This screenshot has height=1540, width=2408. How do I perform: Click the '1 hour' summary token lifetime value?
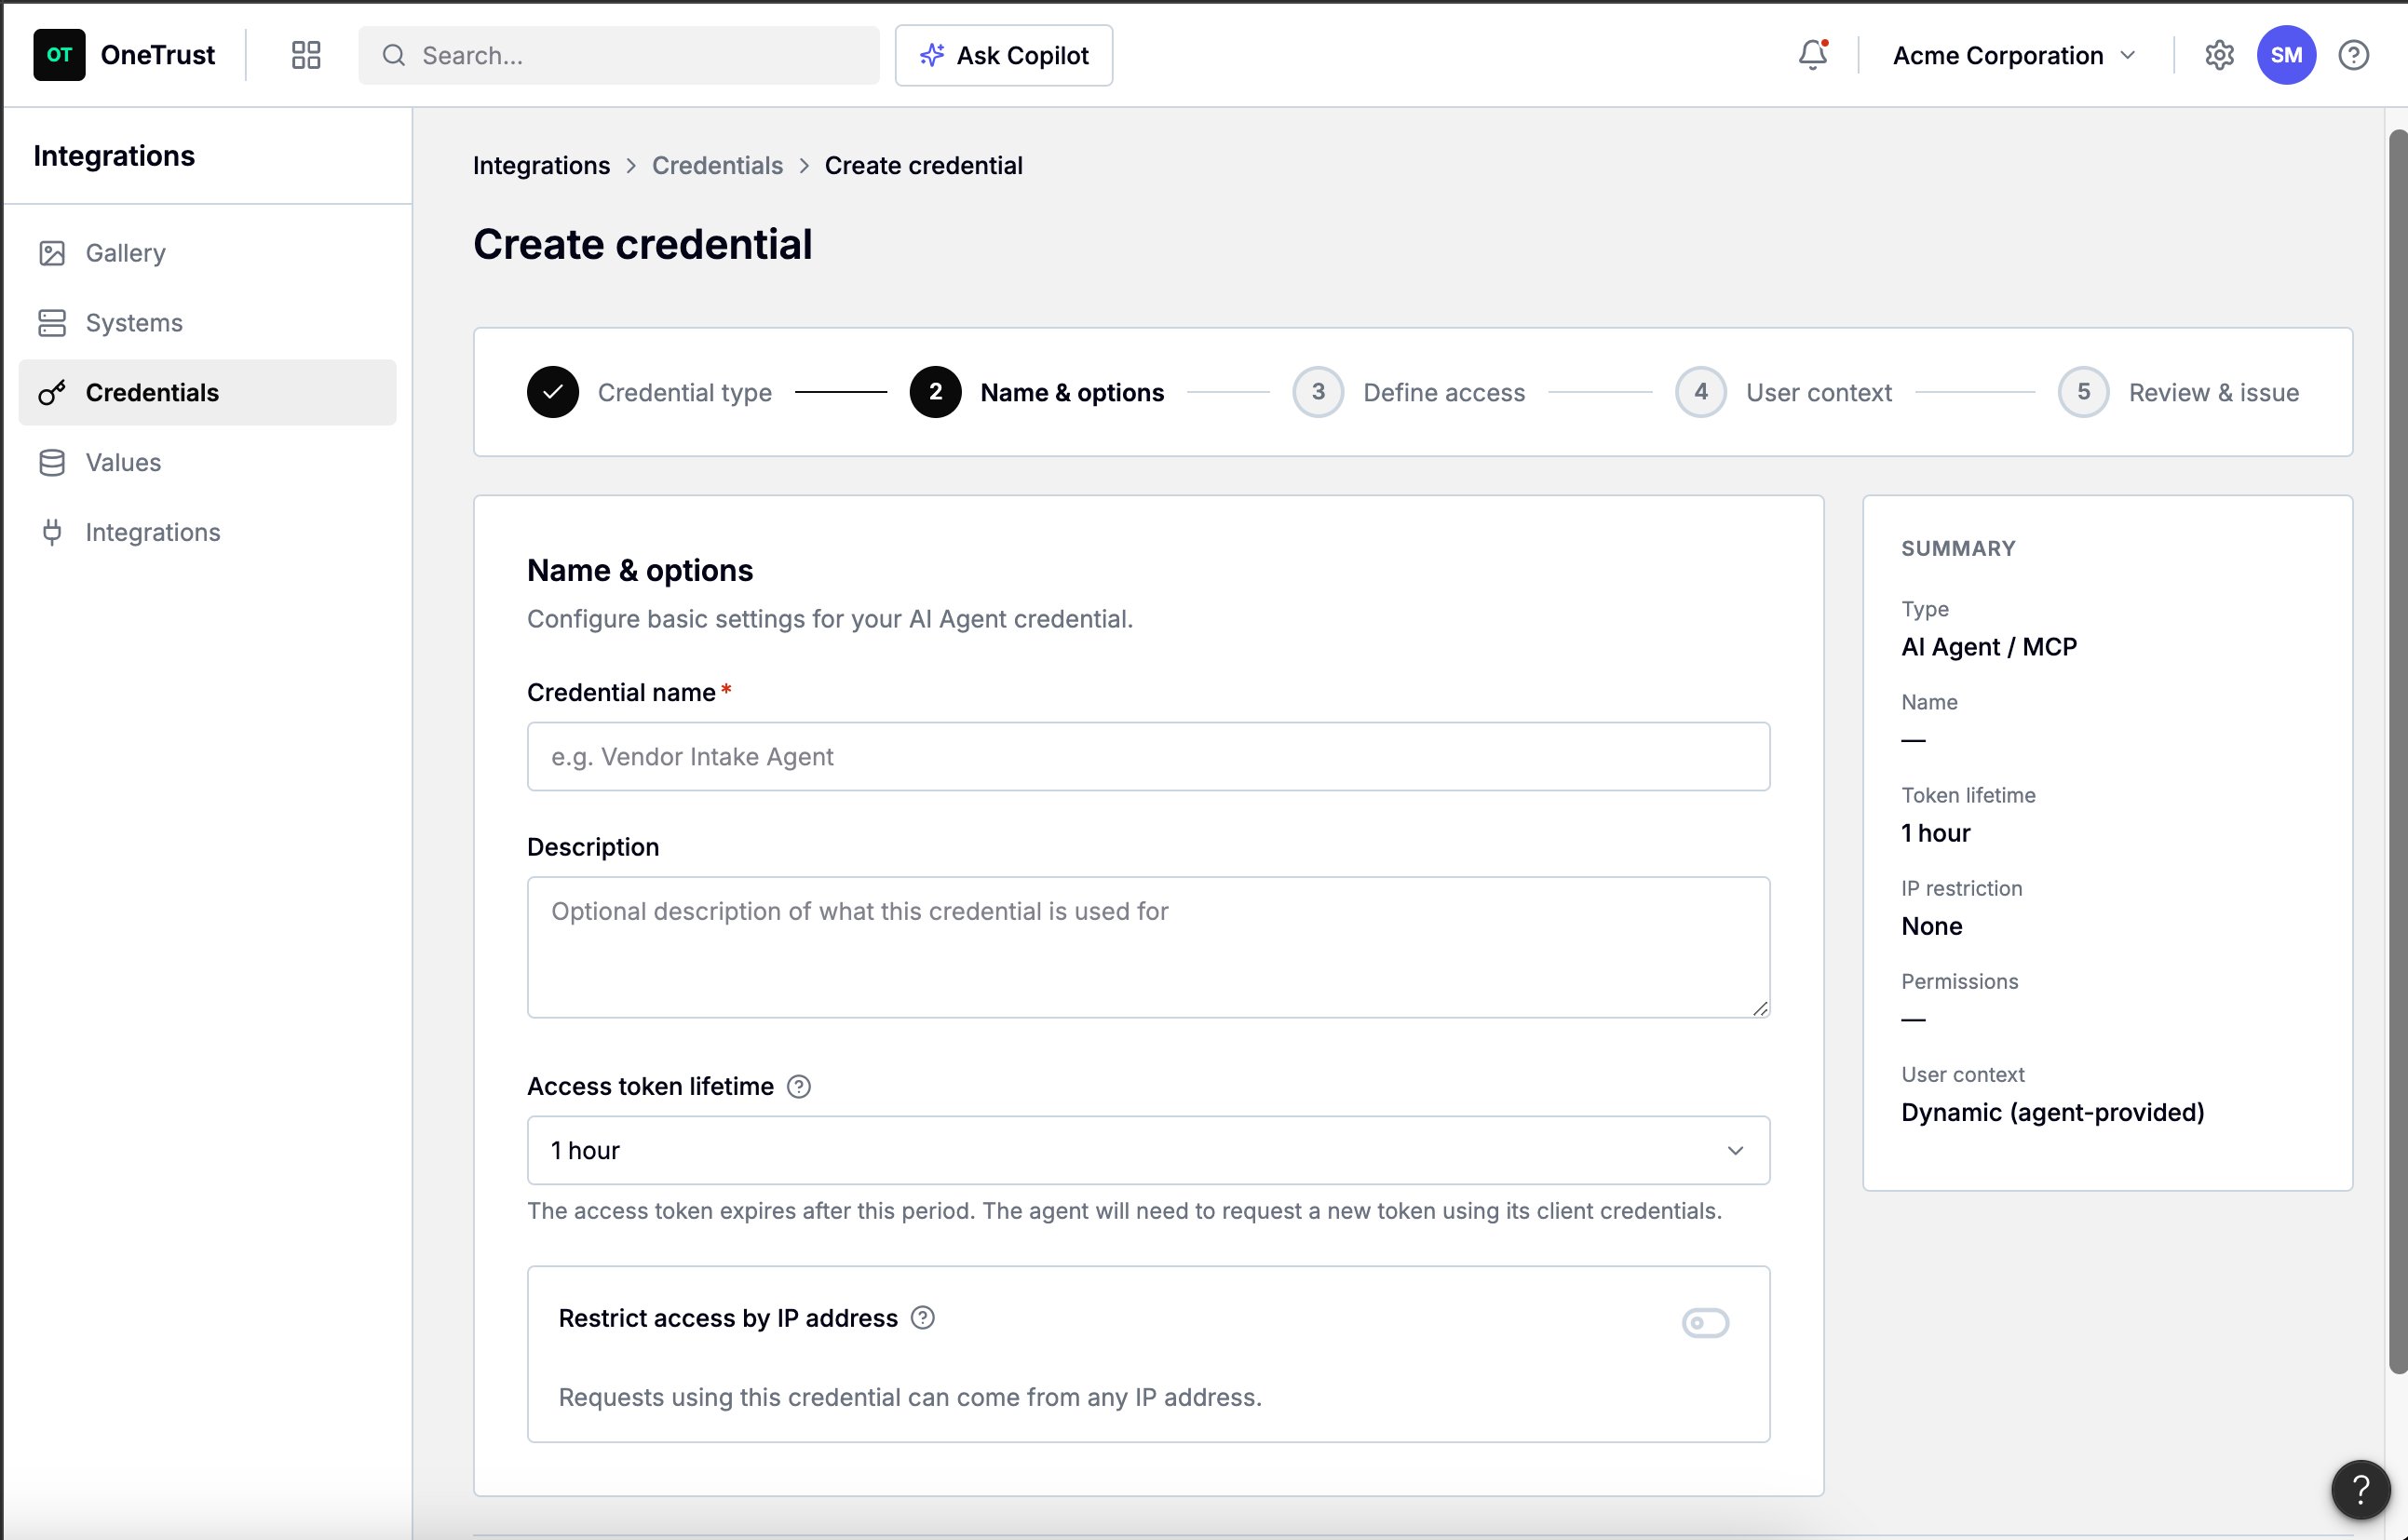point(1936,833)
